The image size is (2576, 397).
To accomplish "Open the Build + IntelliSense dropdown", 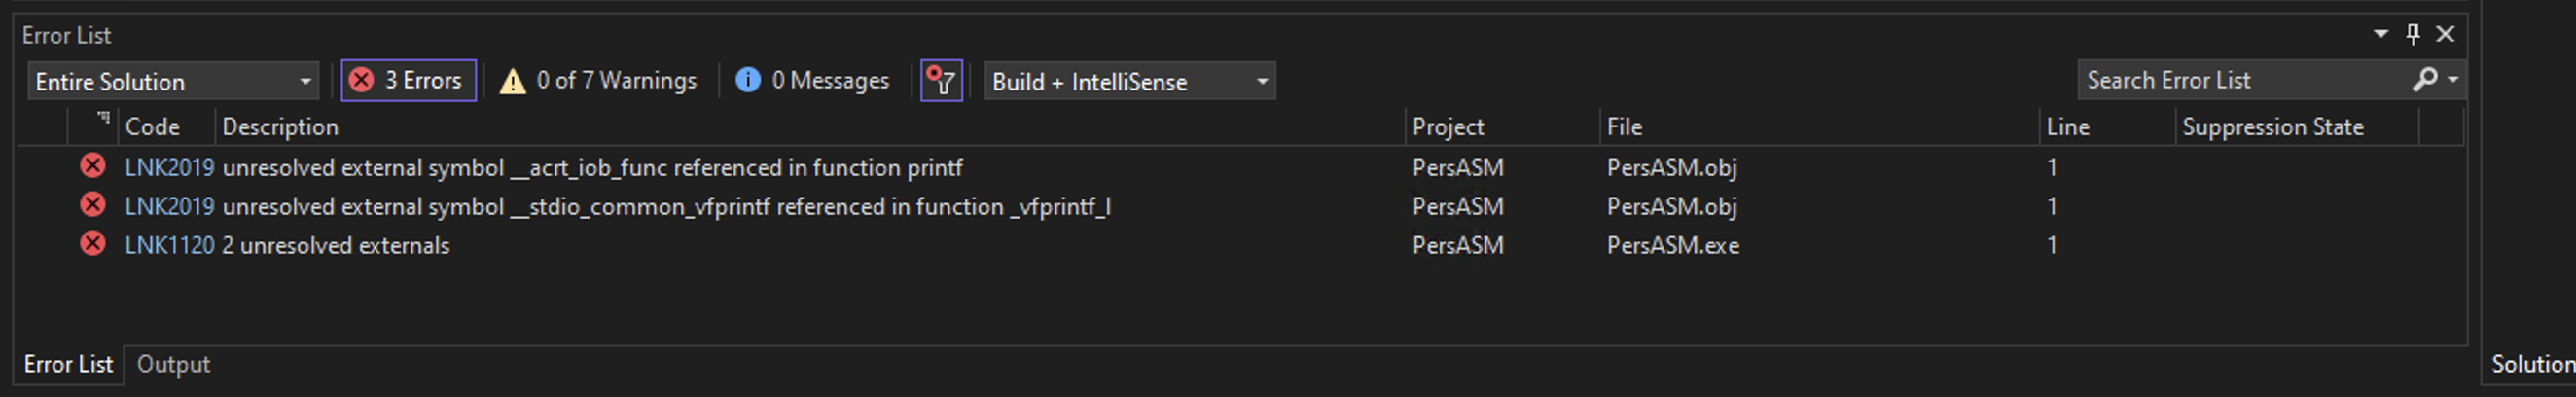I will [x=1129, y=82].
